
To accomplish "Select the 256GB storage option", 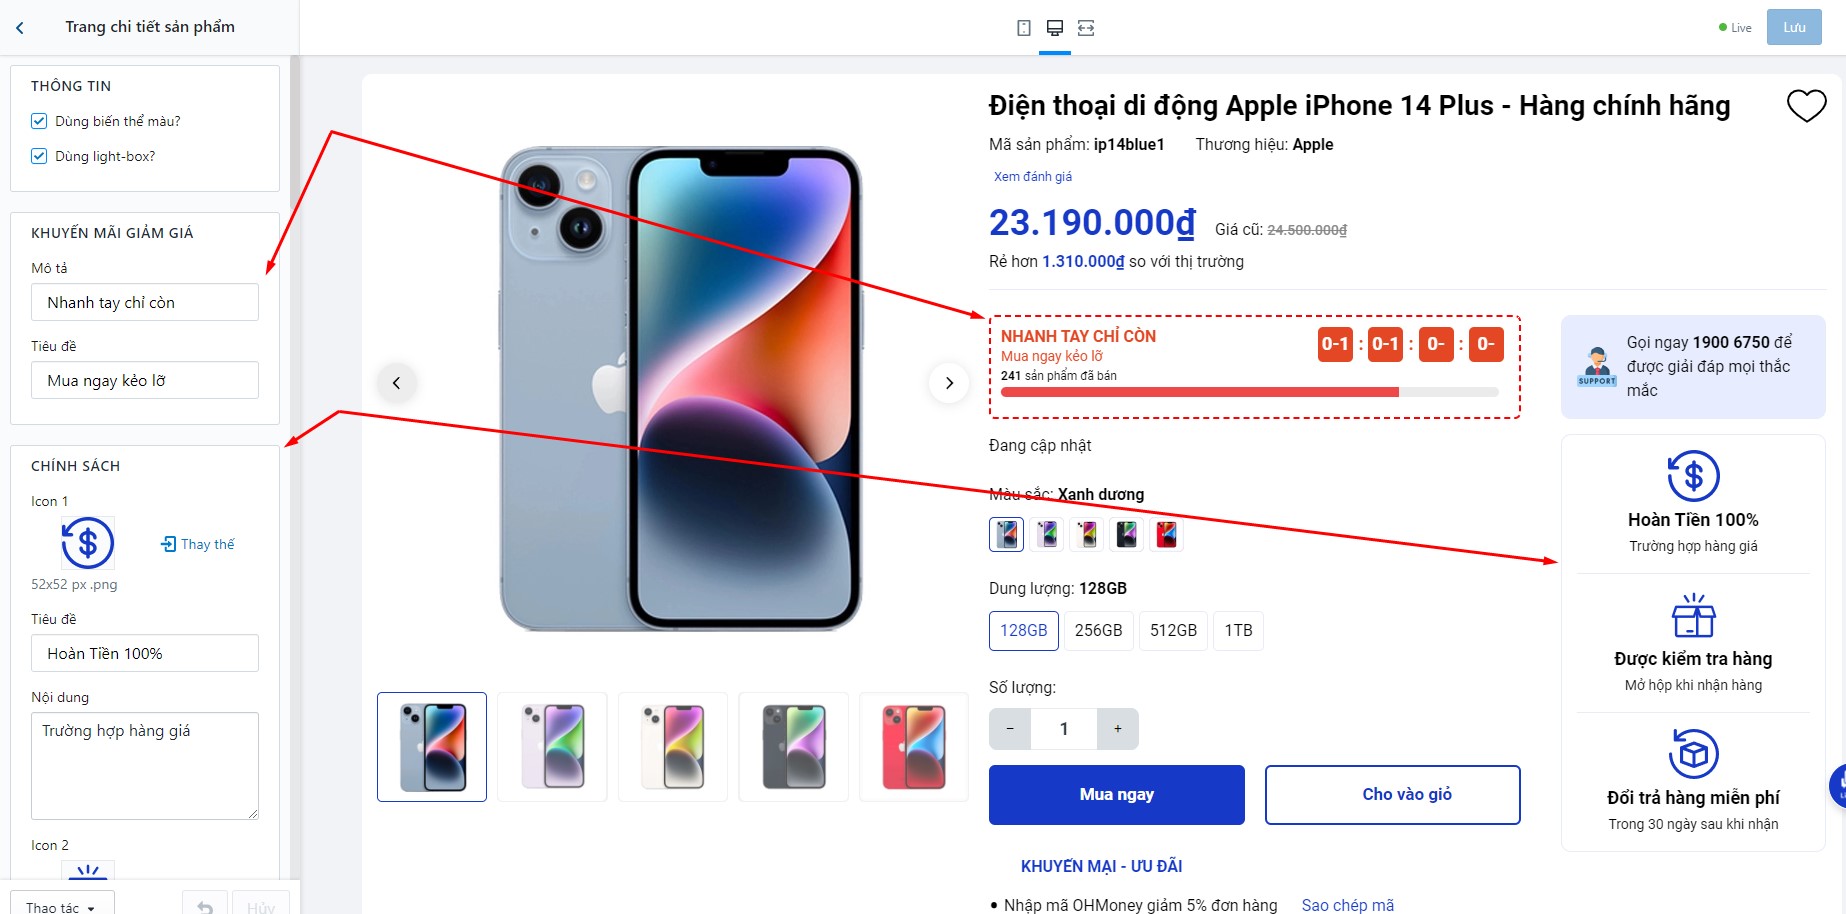I will tap(1098, 630).
